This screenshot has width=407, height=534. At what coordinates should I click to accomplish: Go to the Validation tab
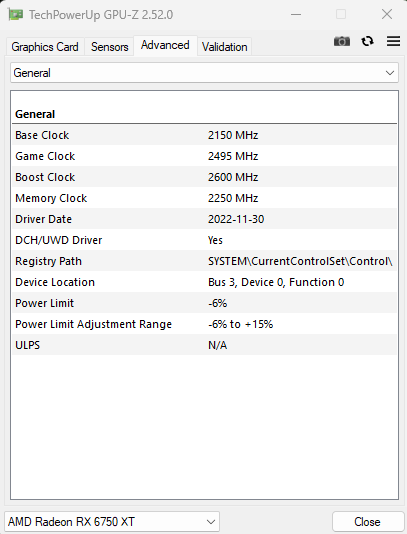click(224, 47)
